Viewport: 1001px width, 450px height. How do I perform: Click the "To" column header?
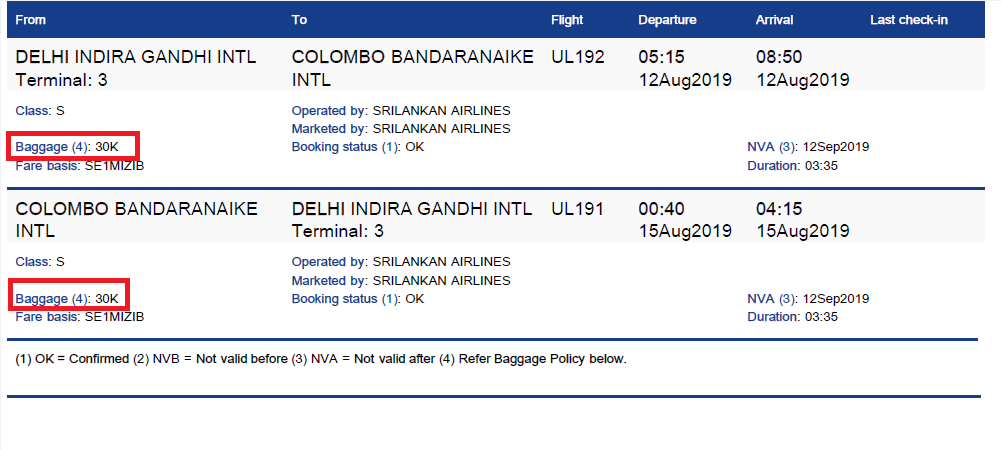[x=299, y=20]
